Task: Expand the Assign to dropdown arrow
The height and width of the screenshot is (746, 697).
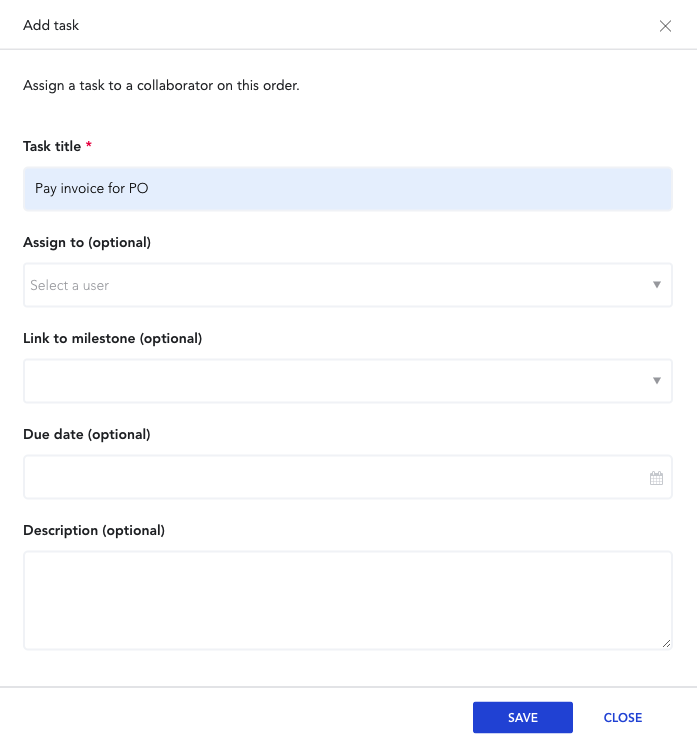Action: (657, 285)
